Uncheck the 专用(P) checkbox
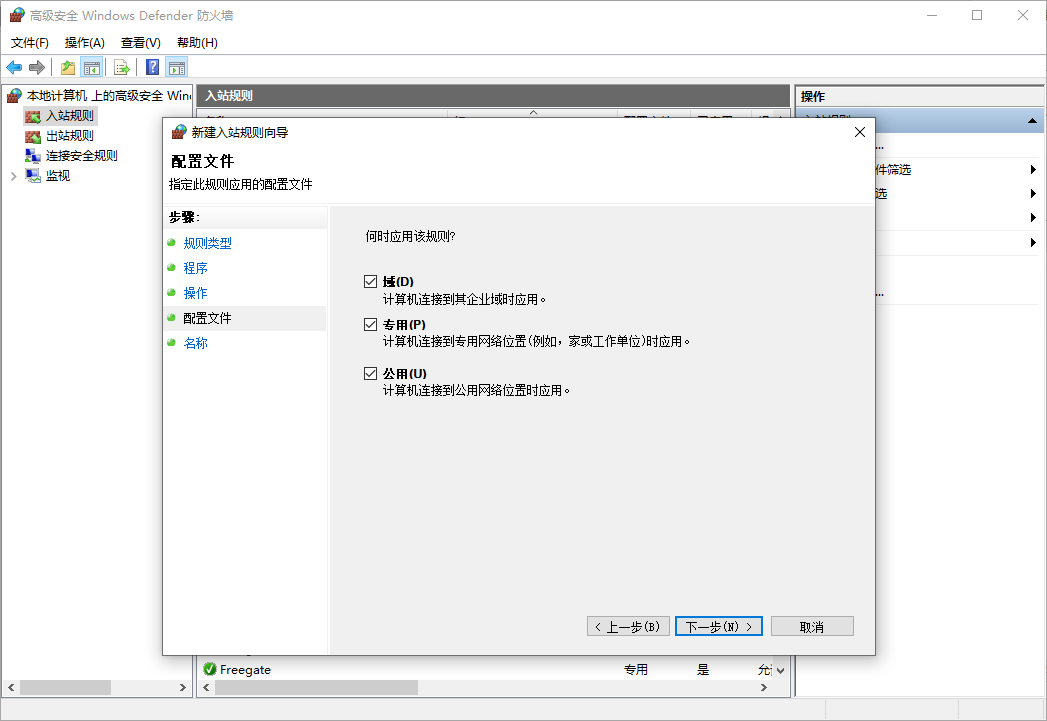 point(371,324)
